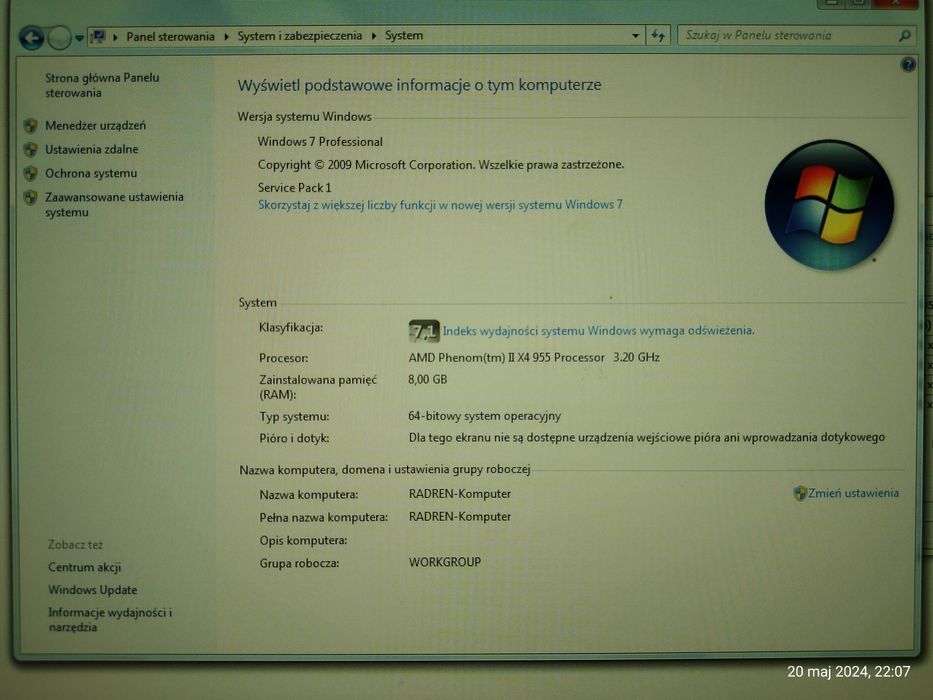Click 'Skorzystaj z większej liczby funkcji' link
Image resolution: width=933 pixels, height=700 pixels.
coord(440,205)
